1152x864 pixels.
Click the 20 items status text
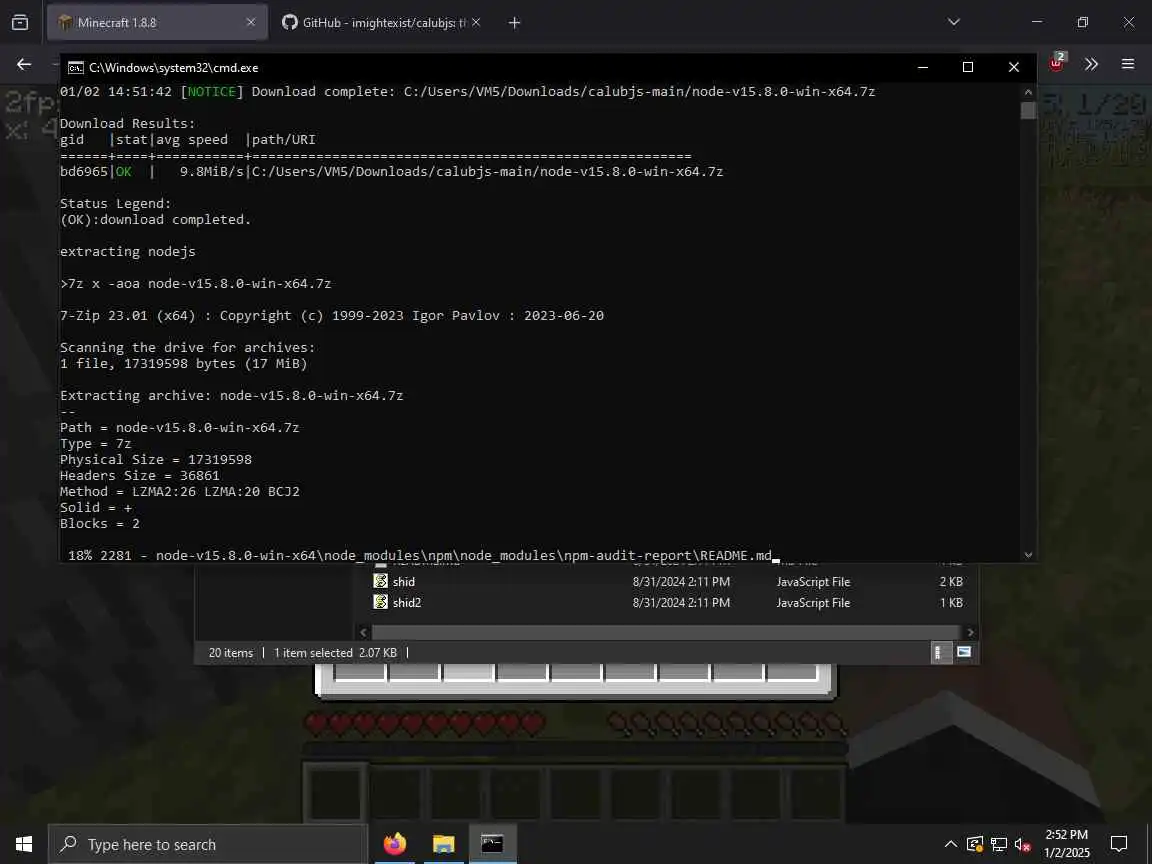coord(231,652)
